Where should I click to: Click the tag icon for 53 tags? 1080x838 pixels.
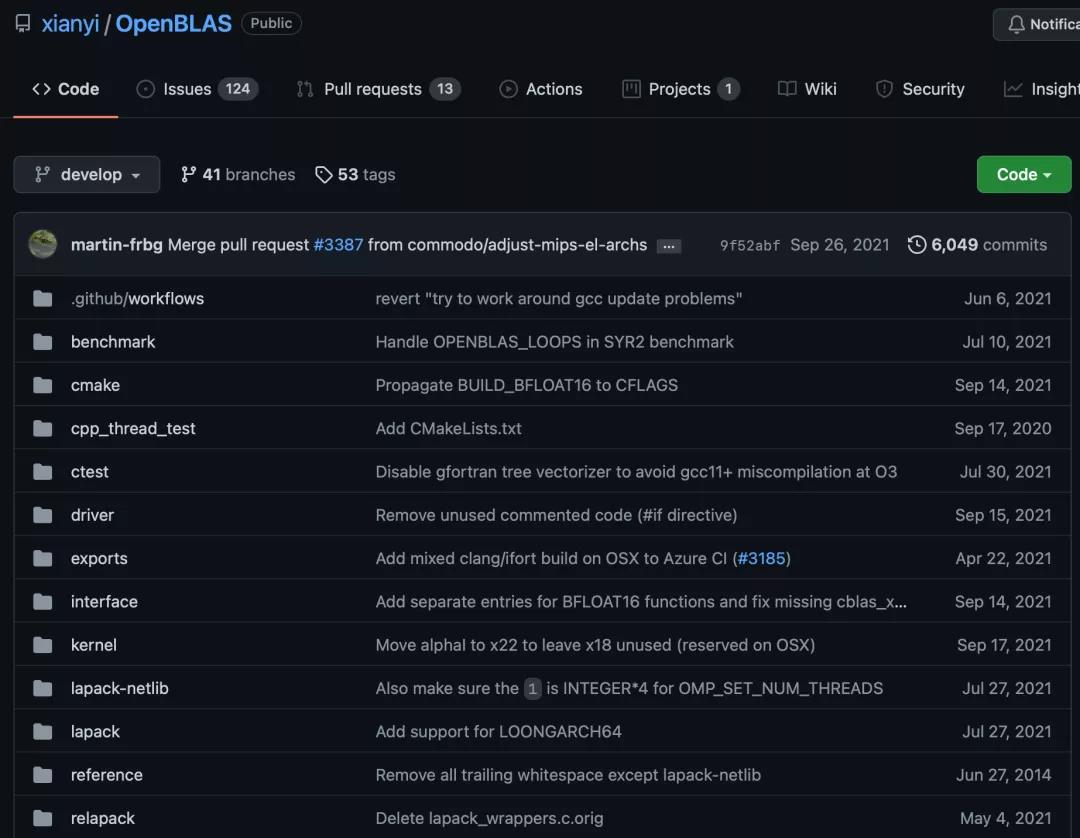(323, 175)
